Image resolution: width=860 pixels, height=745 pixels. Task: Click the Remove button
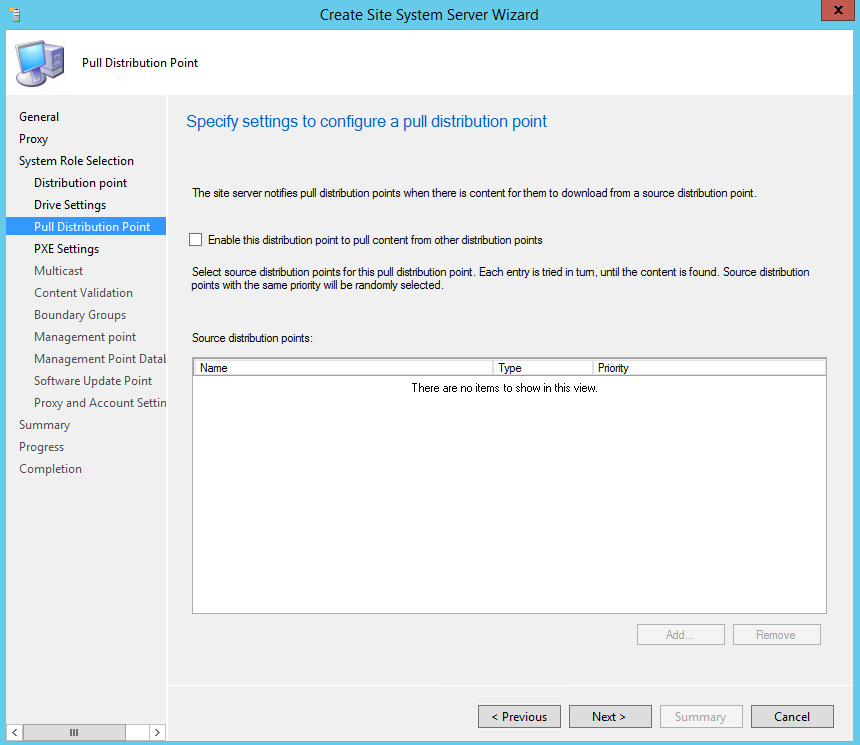click(777, 635)
